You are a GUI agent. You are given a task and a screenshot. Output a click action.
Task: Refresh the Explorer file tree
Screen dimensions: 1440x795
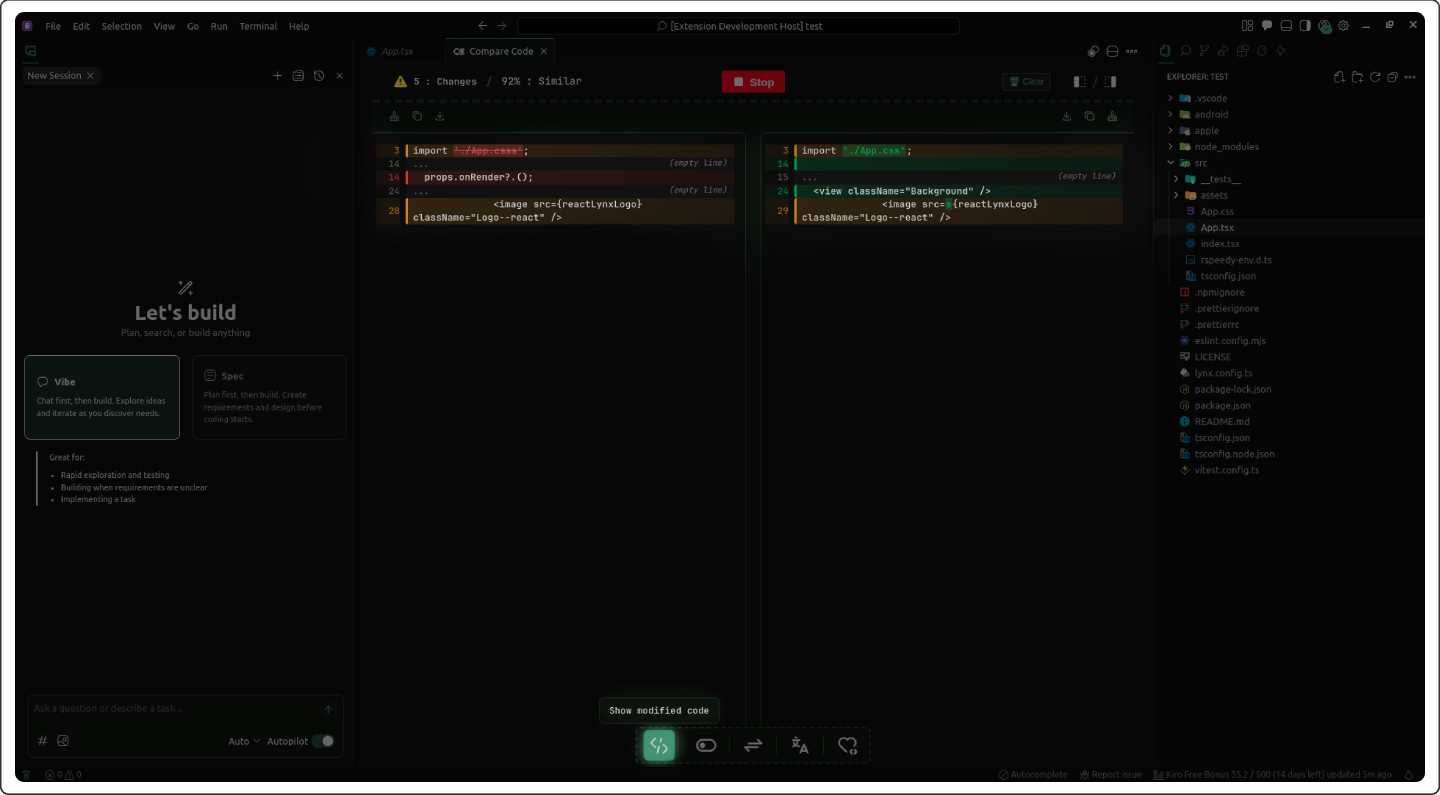pos(1375,77)
